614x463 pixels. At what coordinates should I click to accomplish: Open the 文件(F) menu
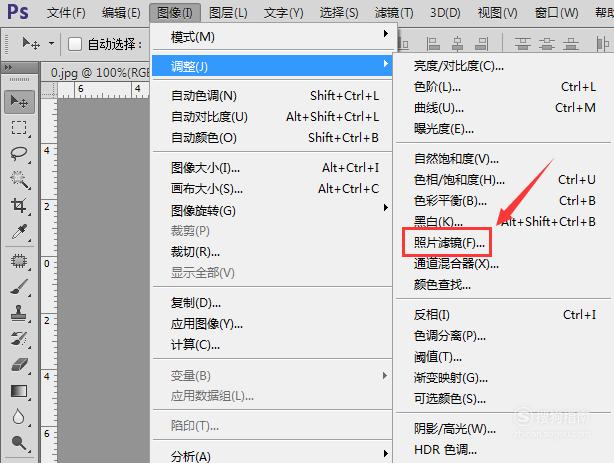pos(66,13)
